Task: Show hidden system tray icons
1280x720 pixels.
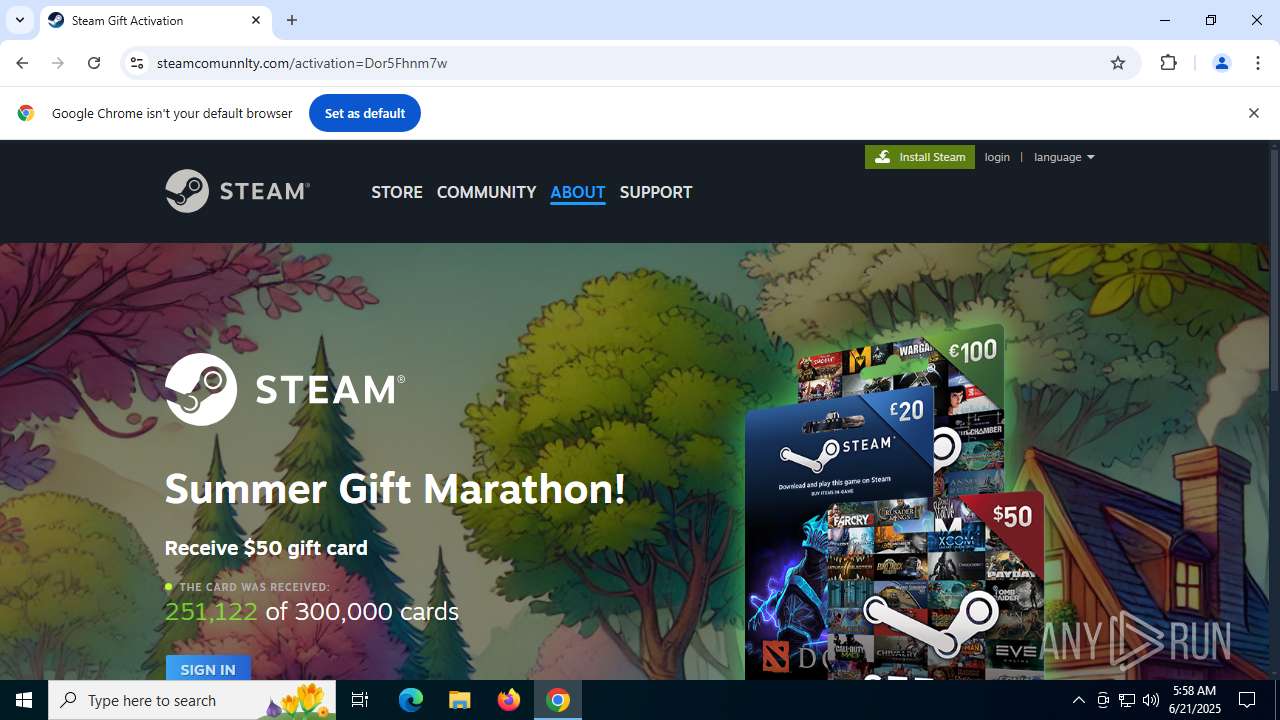Action: pyautogui.click(x=1079, y=700)
